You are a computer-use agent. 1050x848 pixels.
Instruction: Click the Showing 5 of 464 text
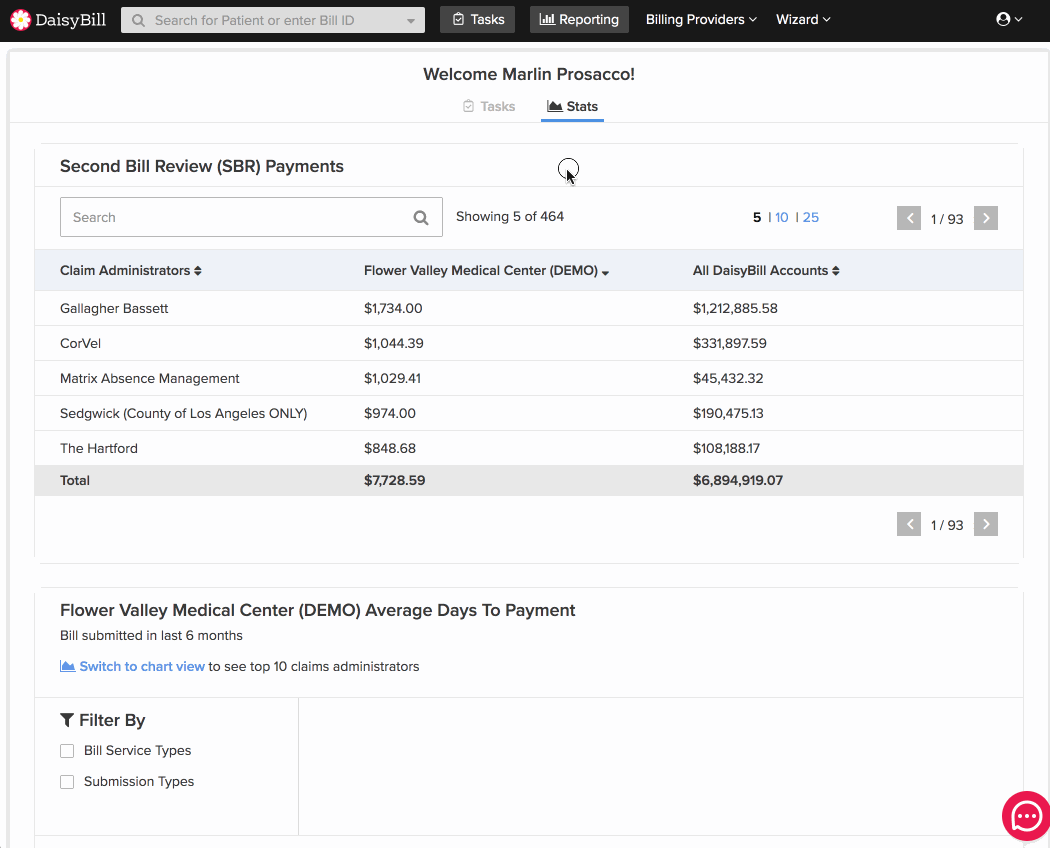coord(510,216)
